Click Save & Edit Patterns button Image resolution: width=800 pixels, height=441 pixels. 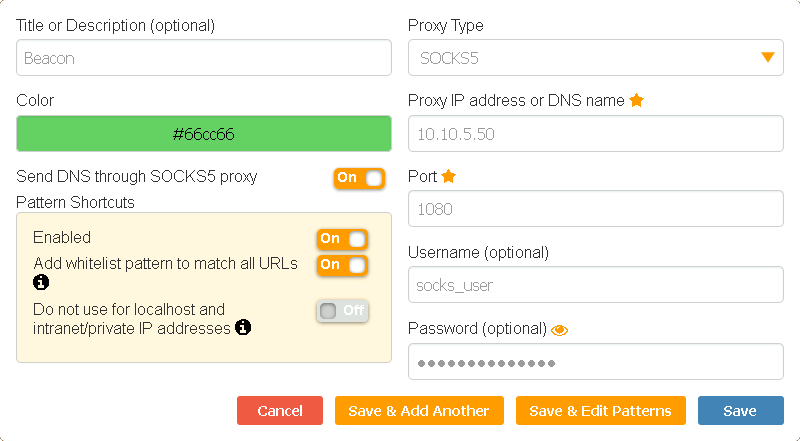click(x=600, y=411)
